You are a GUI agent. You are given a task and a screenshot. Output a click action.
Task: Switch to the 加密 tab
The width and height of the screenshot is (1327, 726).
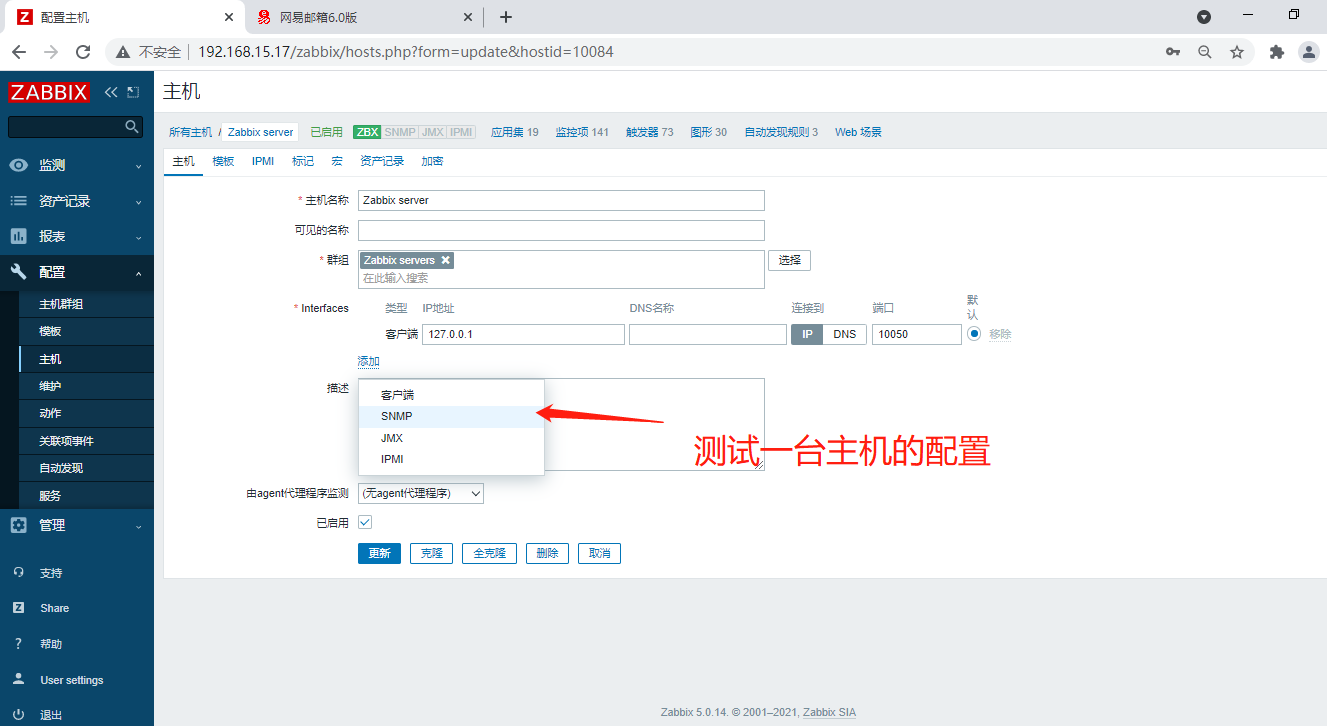[x=432, y=161]
